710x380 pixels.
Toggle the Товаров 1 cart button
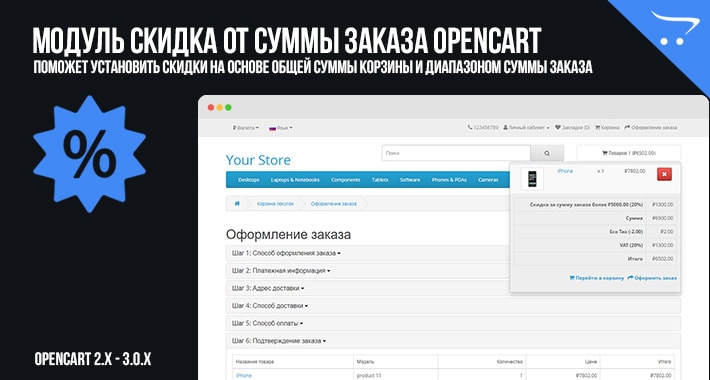tap(628, 153)
